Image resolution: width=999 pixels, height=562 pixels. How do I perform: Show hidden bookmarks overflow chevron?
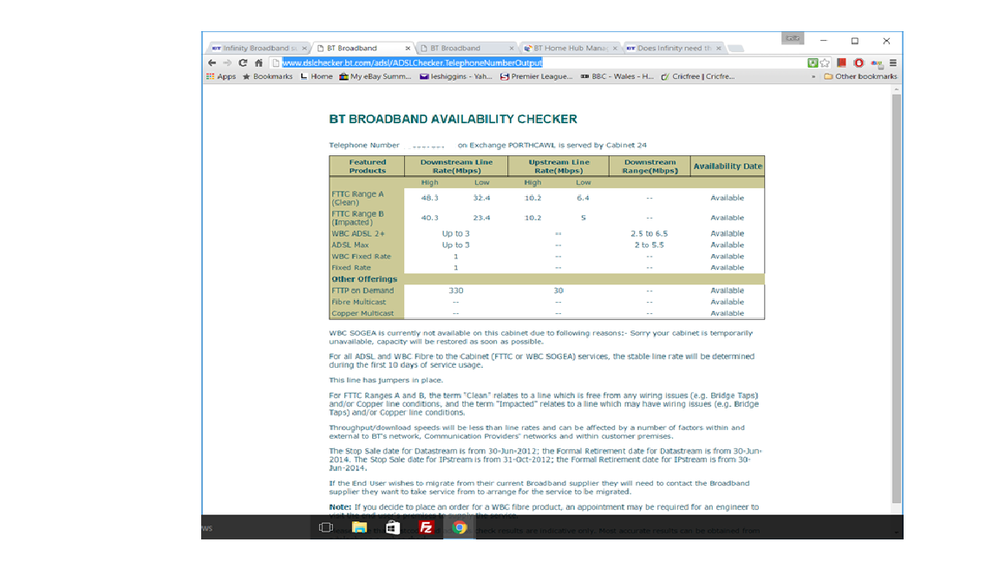tap(813, 76)
